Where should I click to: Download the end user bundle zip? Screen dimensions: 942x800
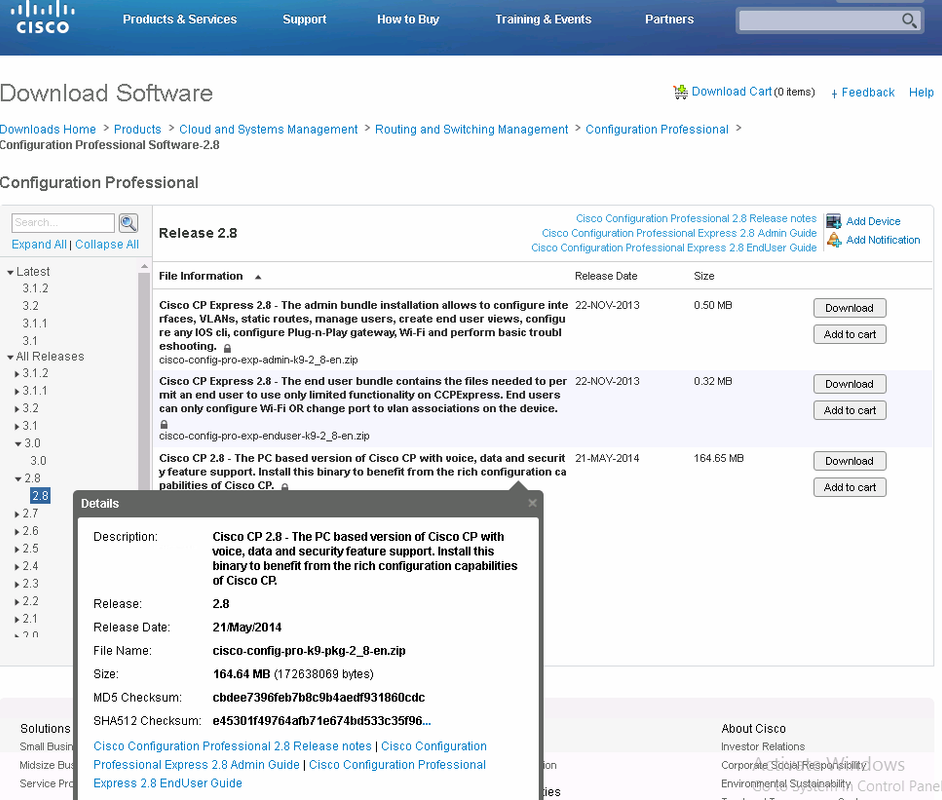click(x=849, y=384)
